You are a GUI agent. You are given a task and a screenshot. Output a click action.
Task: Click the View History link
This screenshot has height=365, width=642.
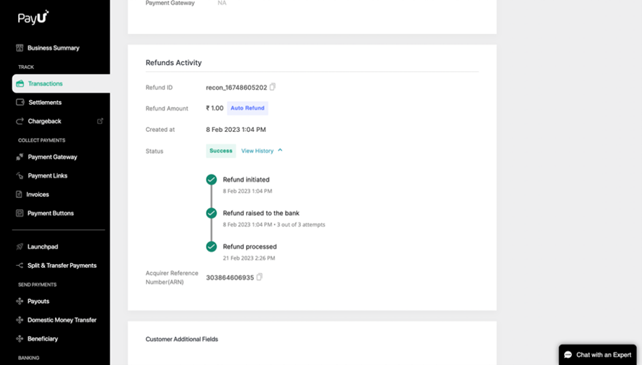pyautogui.click(x=257, y=151)
